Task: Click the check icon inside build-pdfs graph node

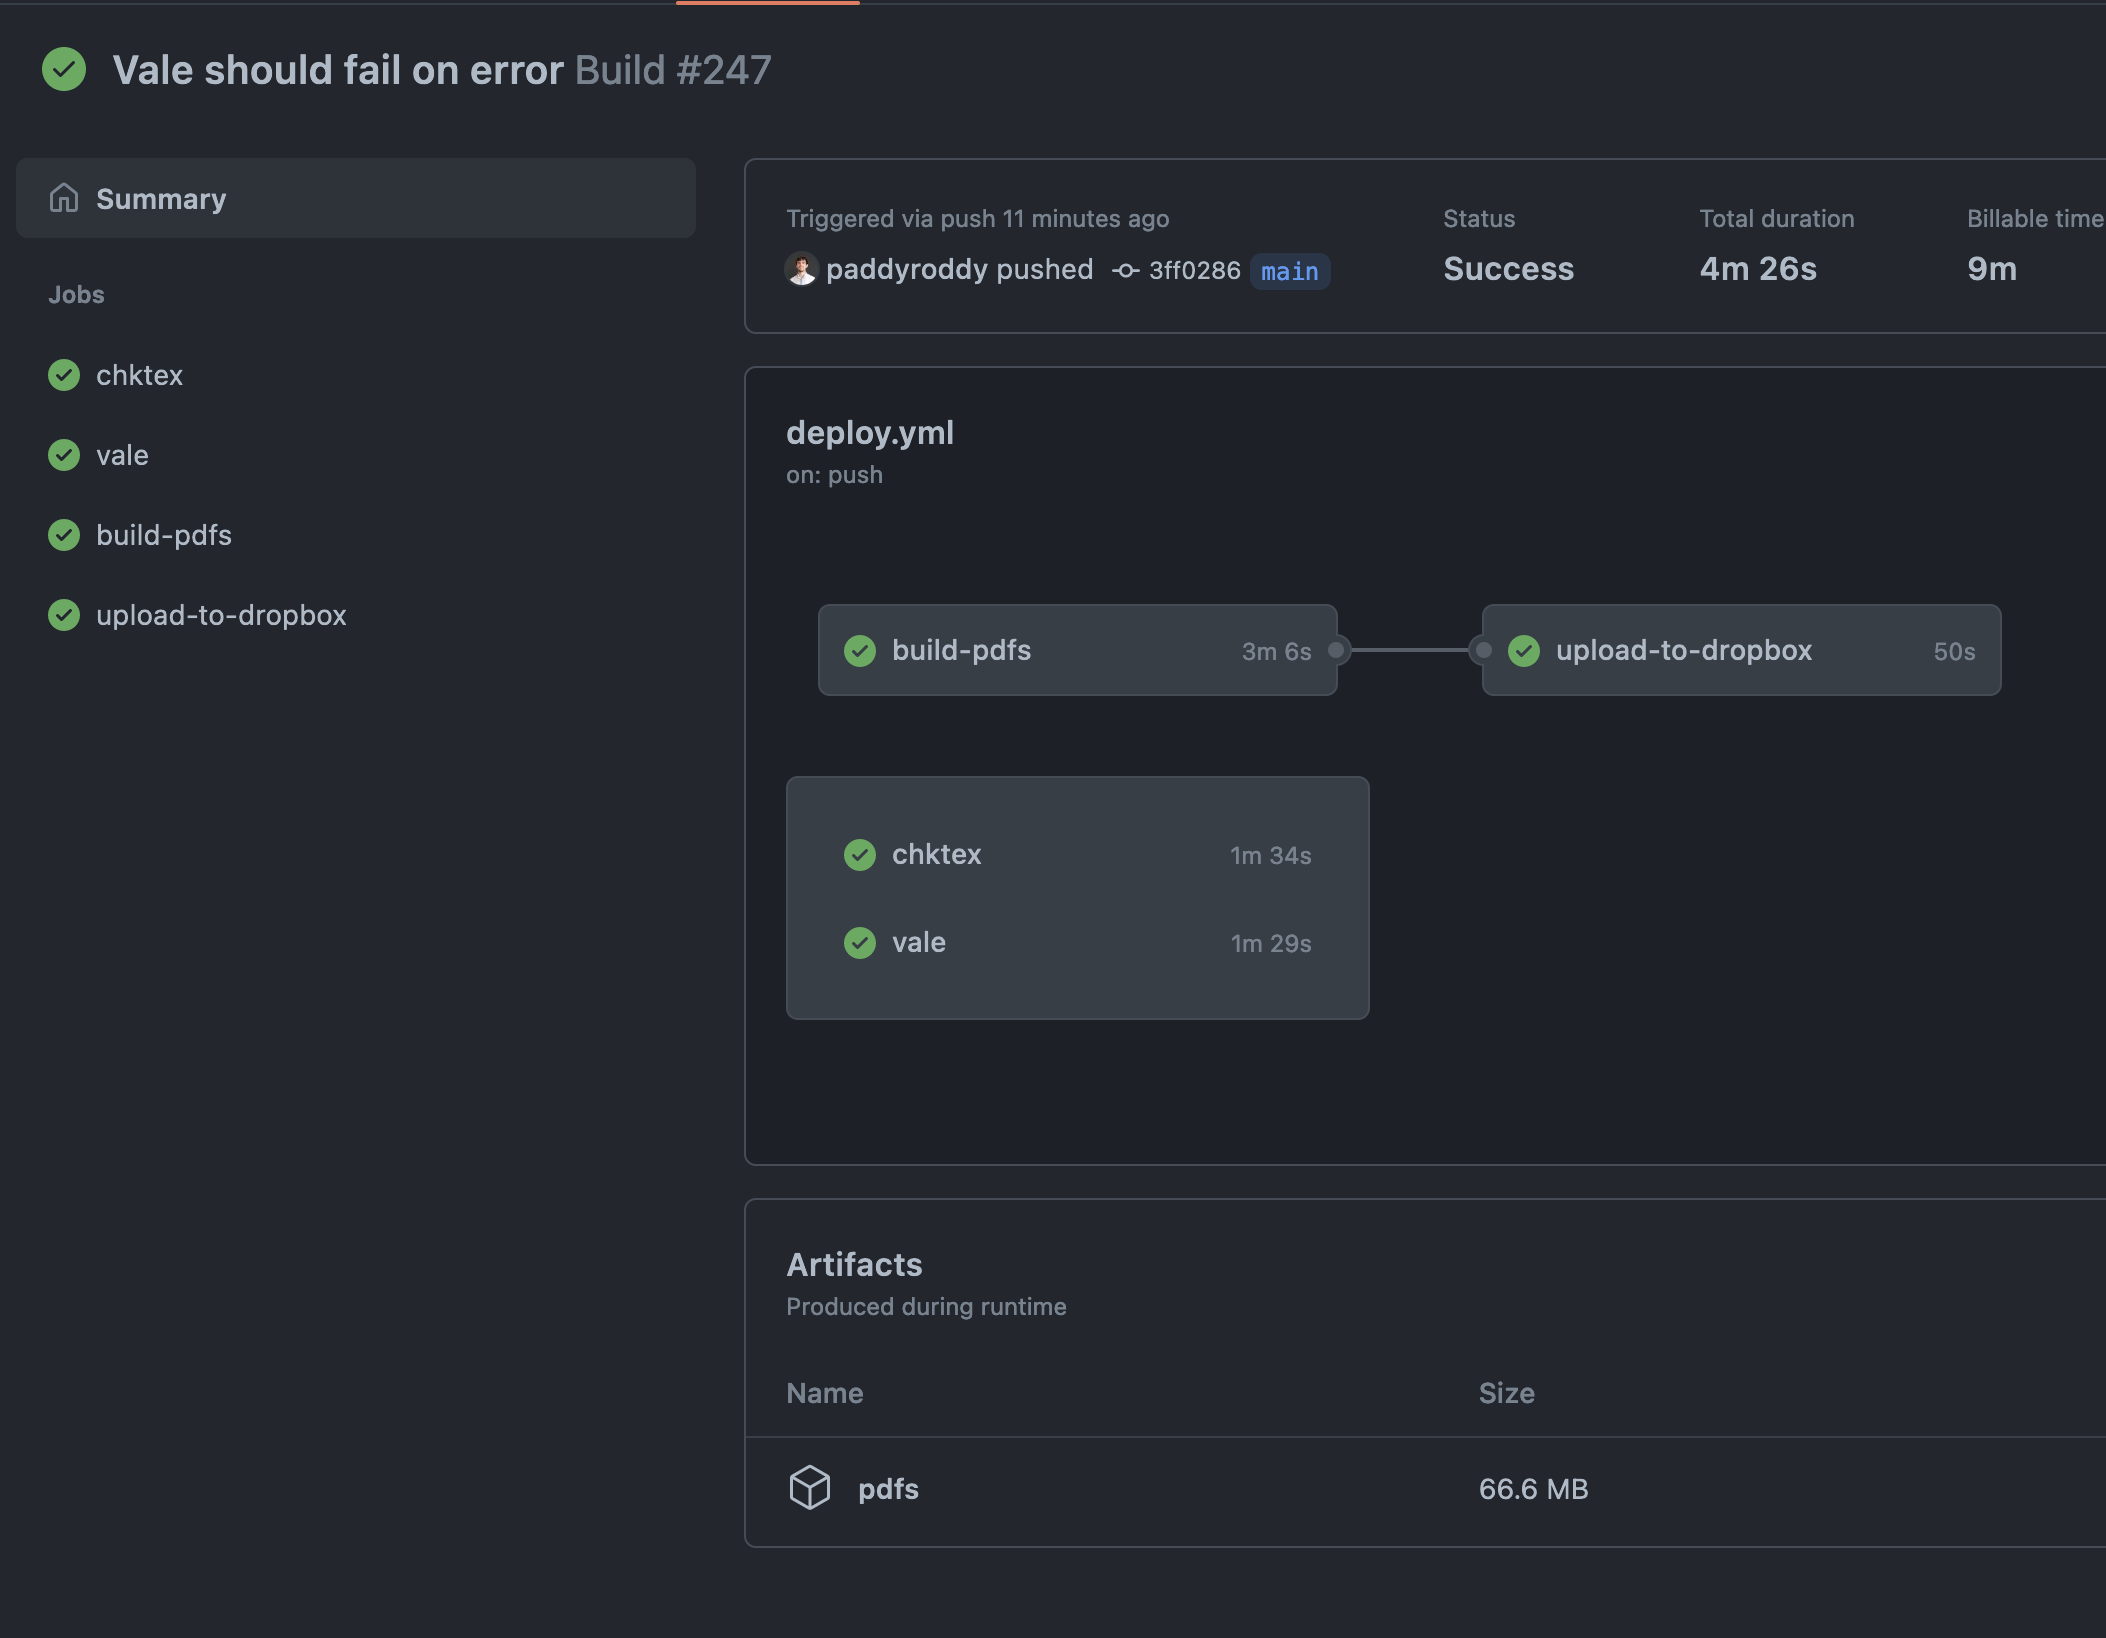Action: 861,650
